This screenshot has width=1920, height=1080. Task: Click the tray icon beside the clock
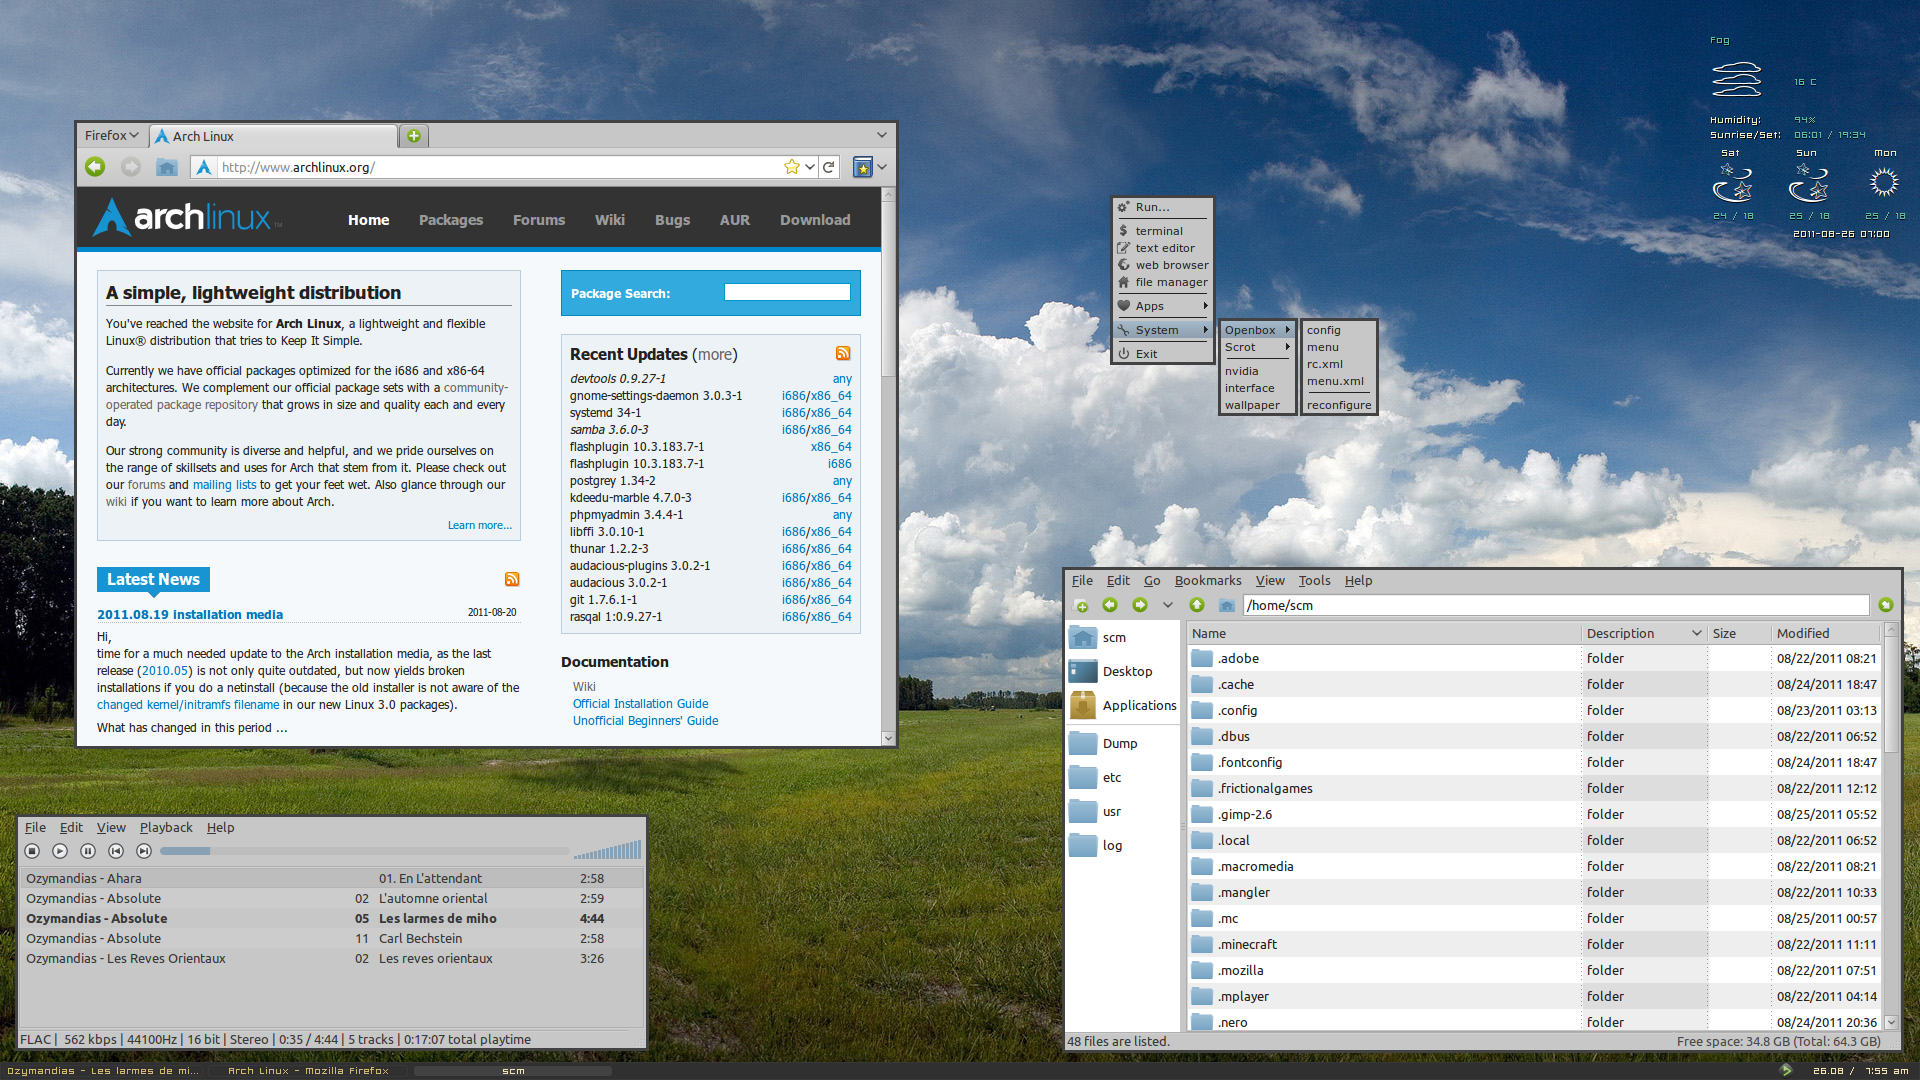(x=1786, y=1070)
